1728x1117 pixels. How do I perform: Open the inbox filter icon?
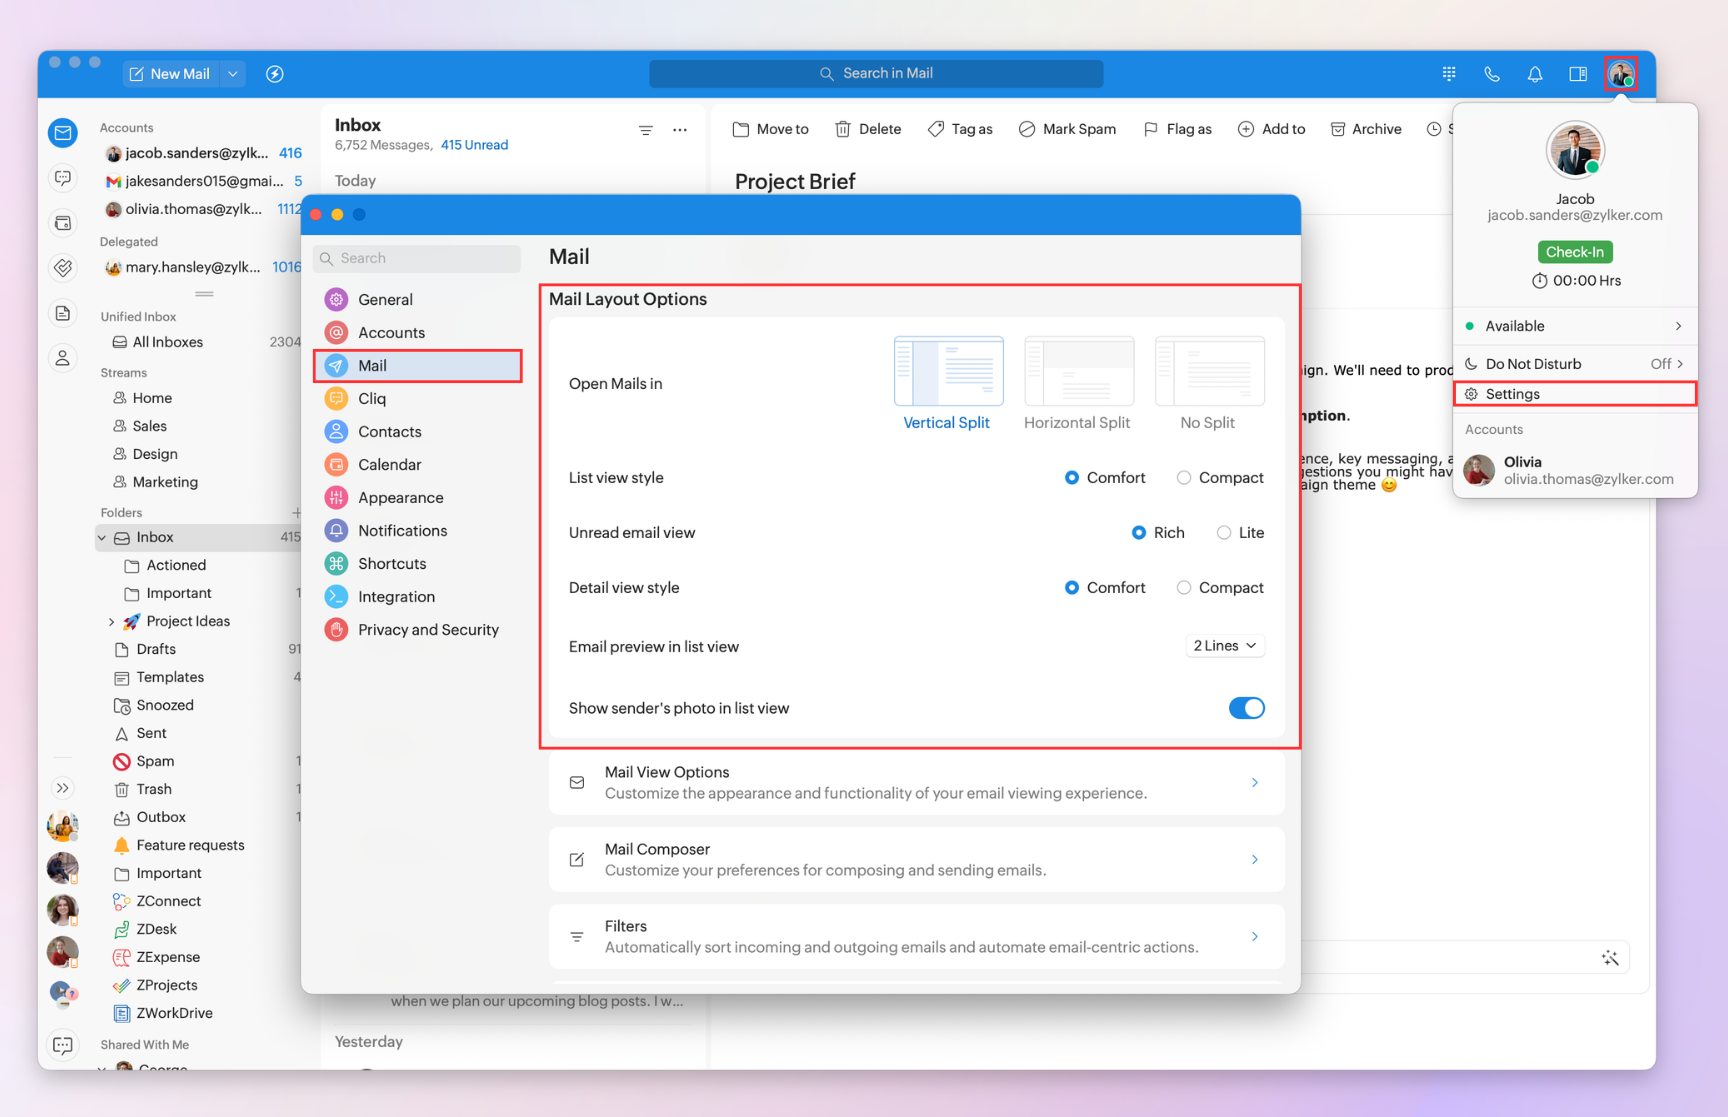click(646, 130)
